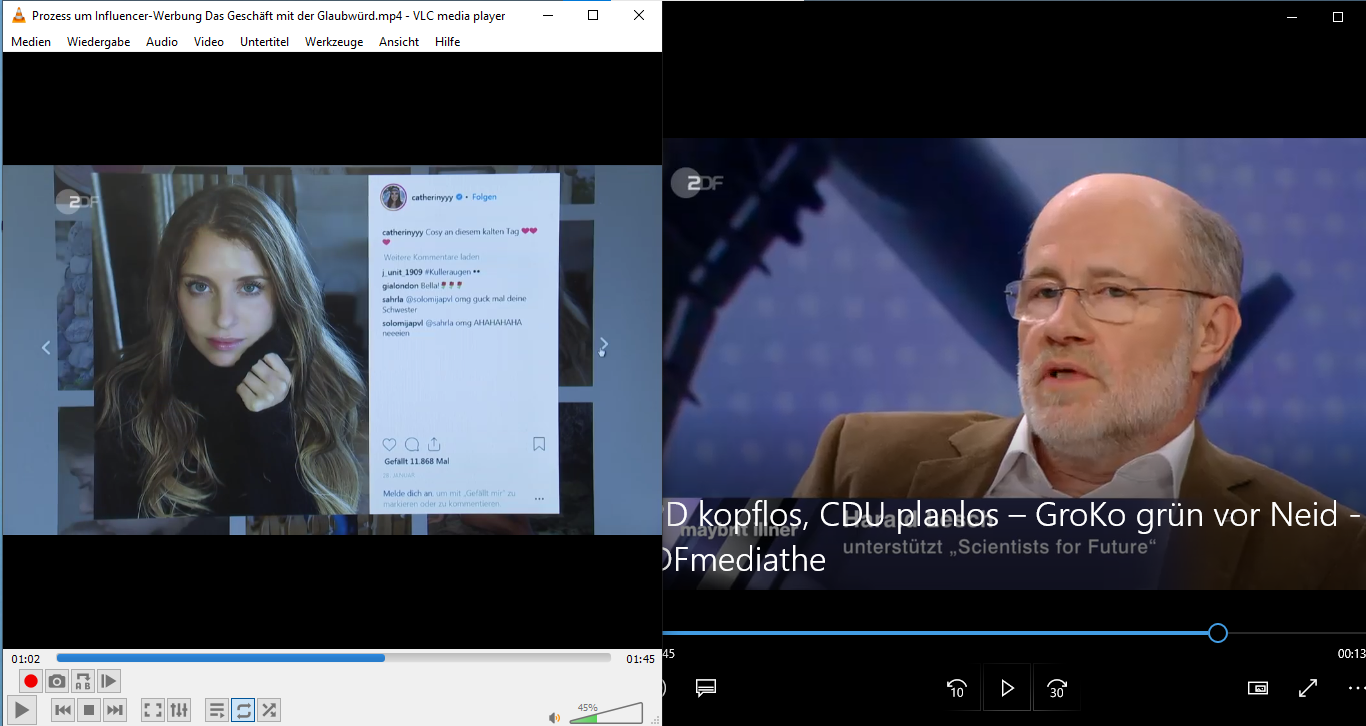Stop playback in VLC

pyautogui.click(x=89, y=710)
